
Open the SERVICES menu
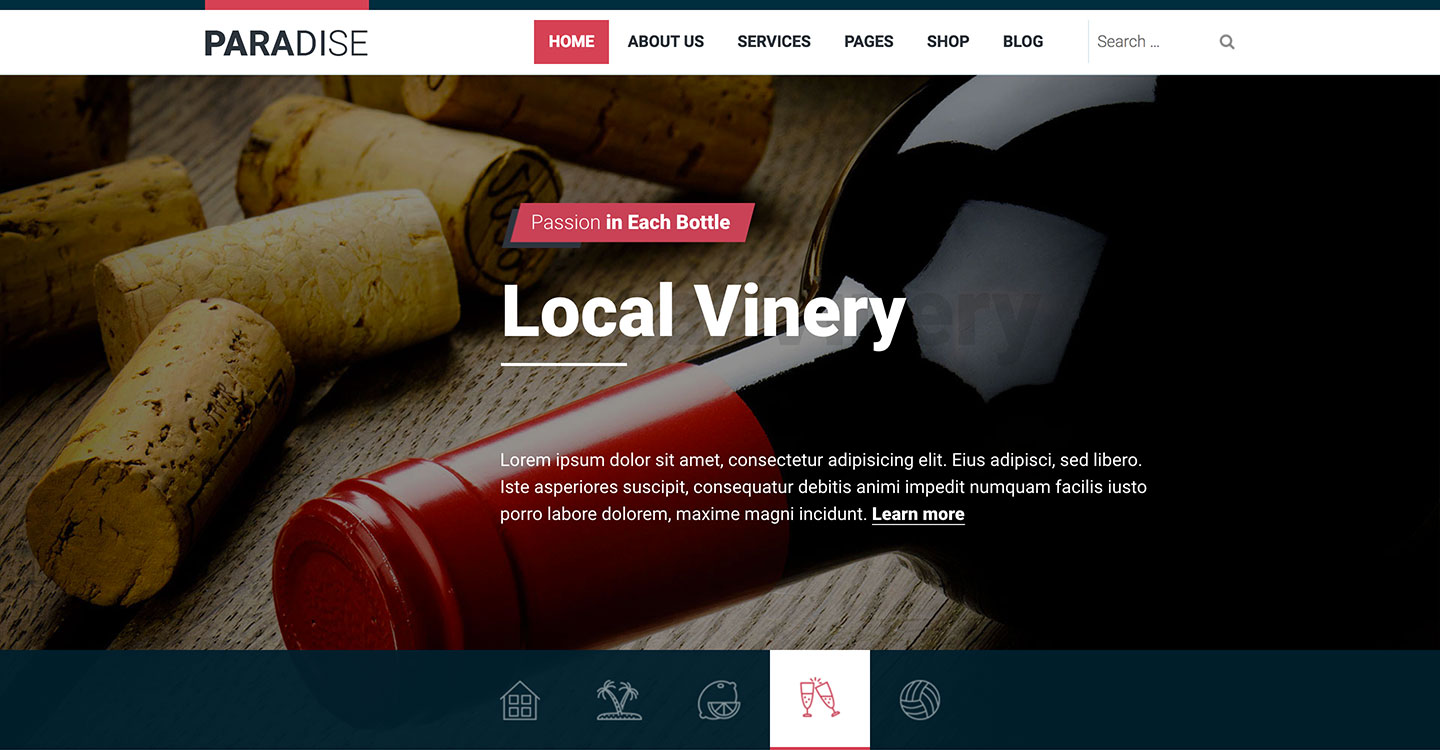[x=774, y=42]
